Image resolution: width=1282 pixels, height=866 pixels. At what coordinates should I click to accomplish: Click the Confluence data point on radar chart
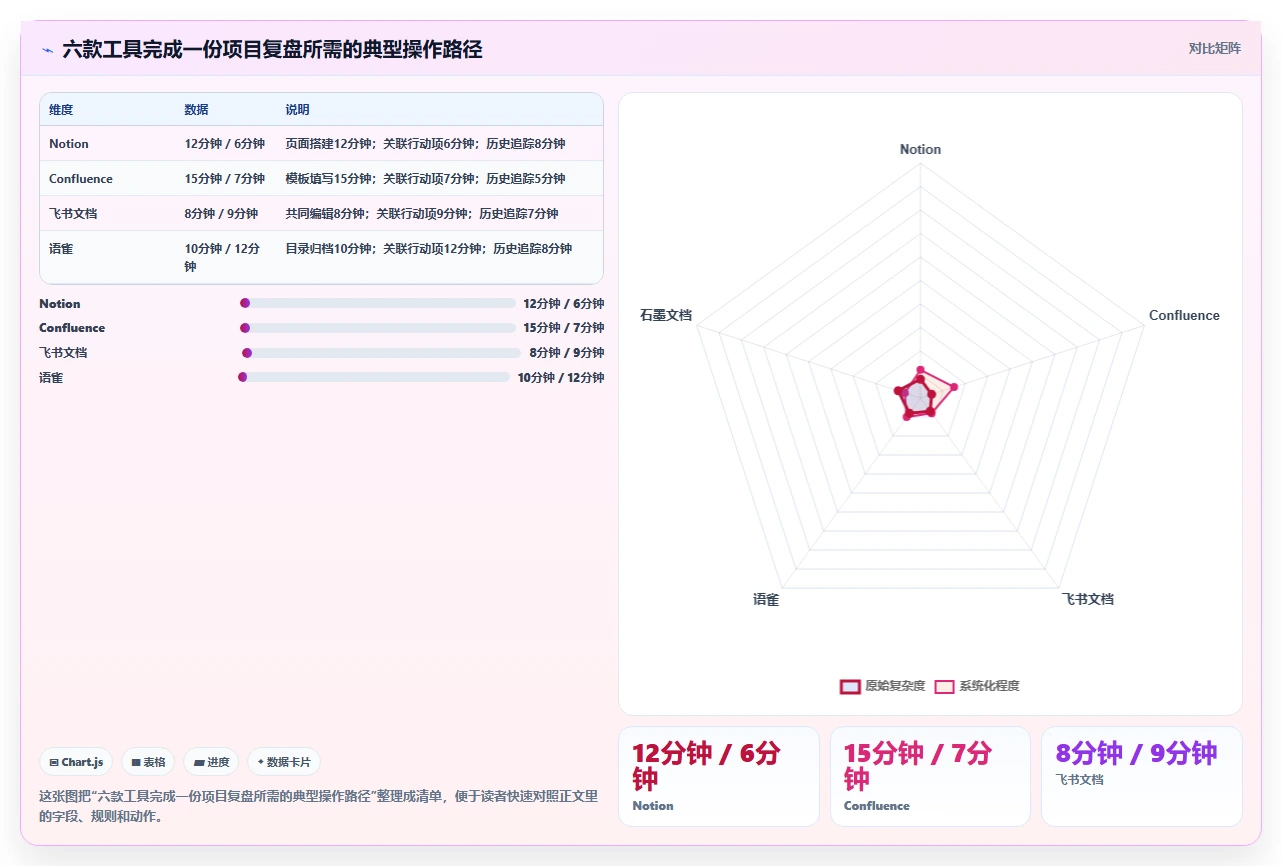click(954, 387)
